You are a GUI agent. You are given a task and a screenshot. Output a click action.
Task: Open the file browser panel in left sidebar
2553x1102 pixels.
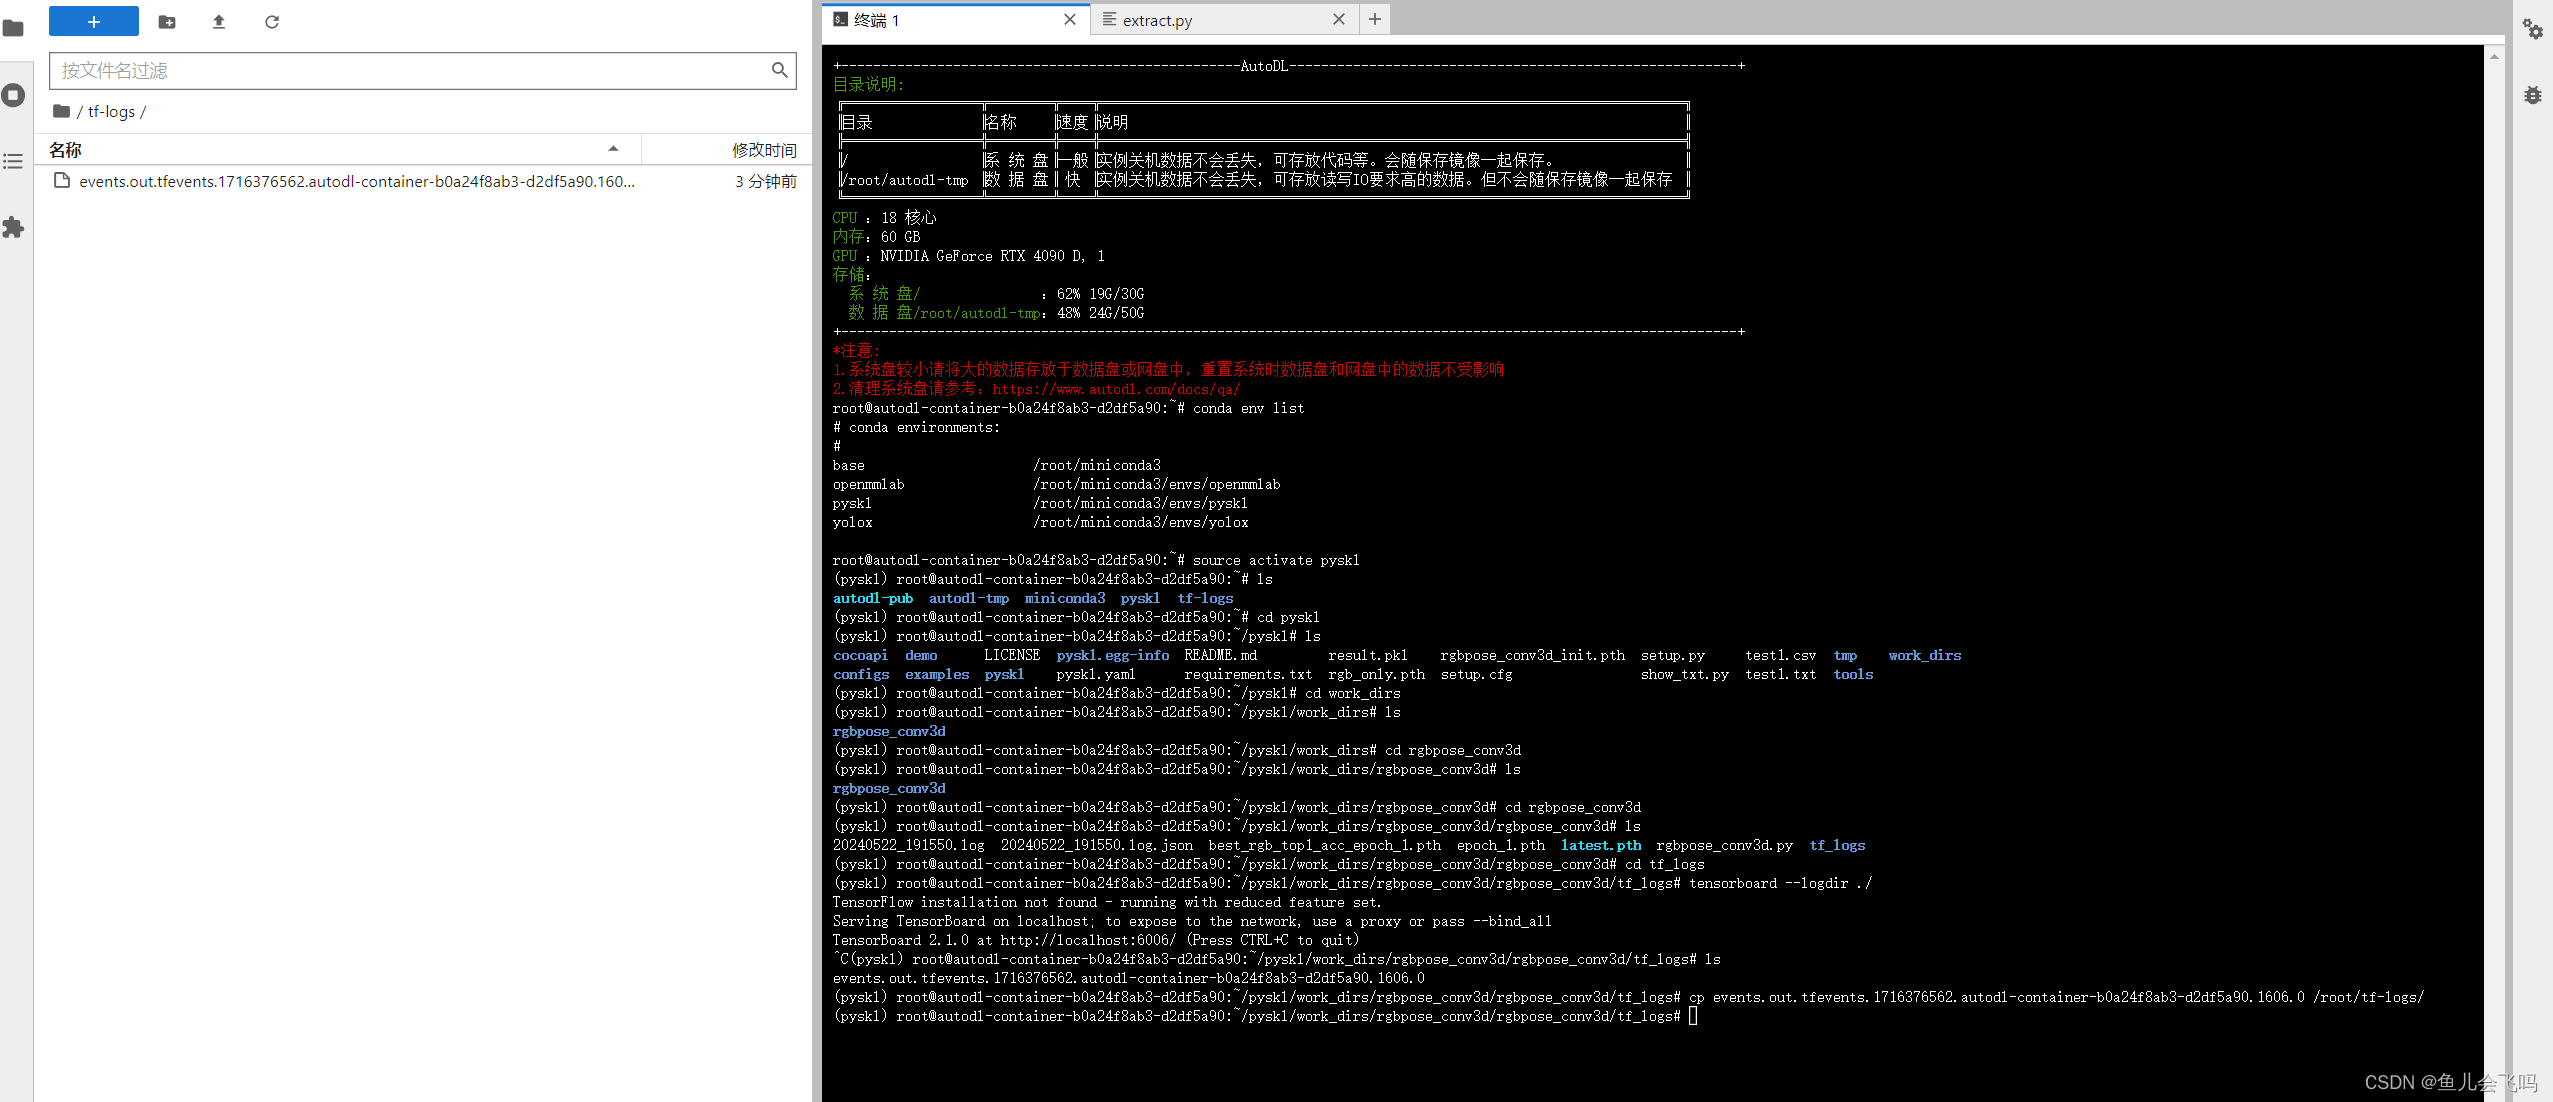14,28
